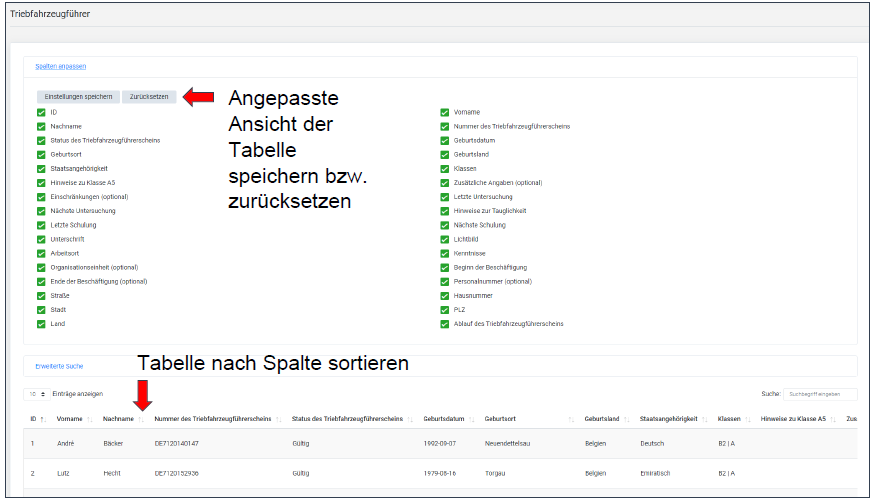
Task: Click sort arrows next to ID header
Action: [44, 419]
